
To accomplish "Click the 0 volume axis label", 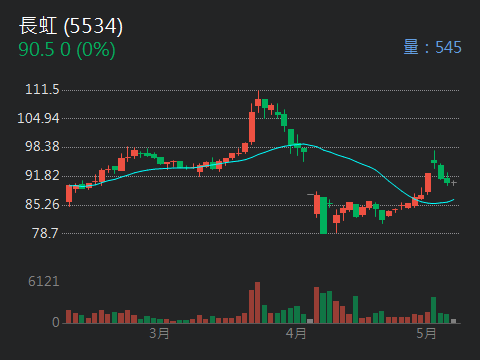I will tap(56, 322).
